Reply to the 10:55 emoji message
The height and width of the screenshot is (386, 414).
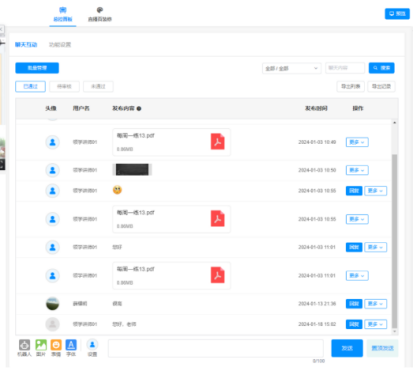coord(354,191)
